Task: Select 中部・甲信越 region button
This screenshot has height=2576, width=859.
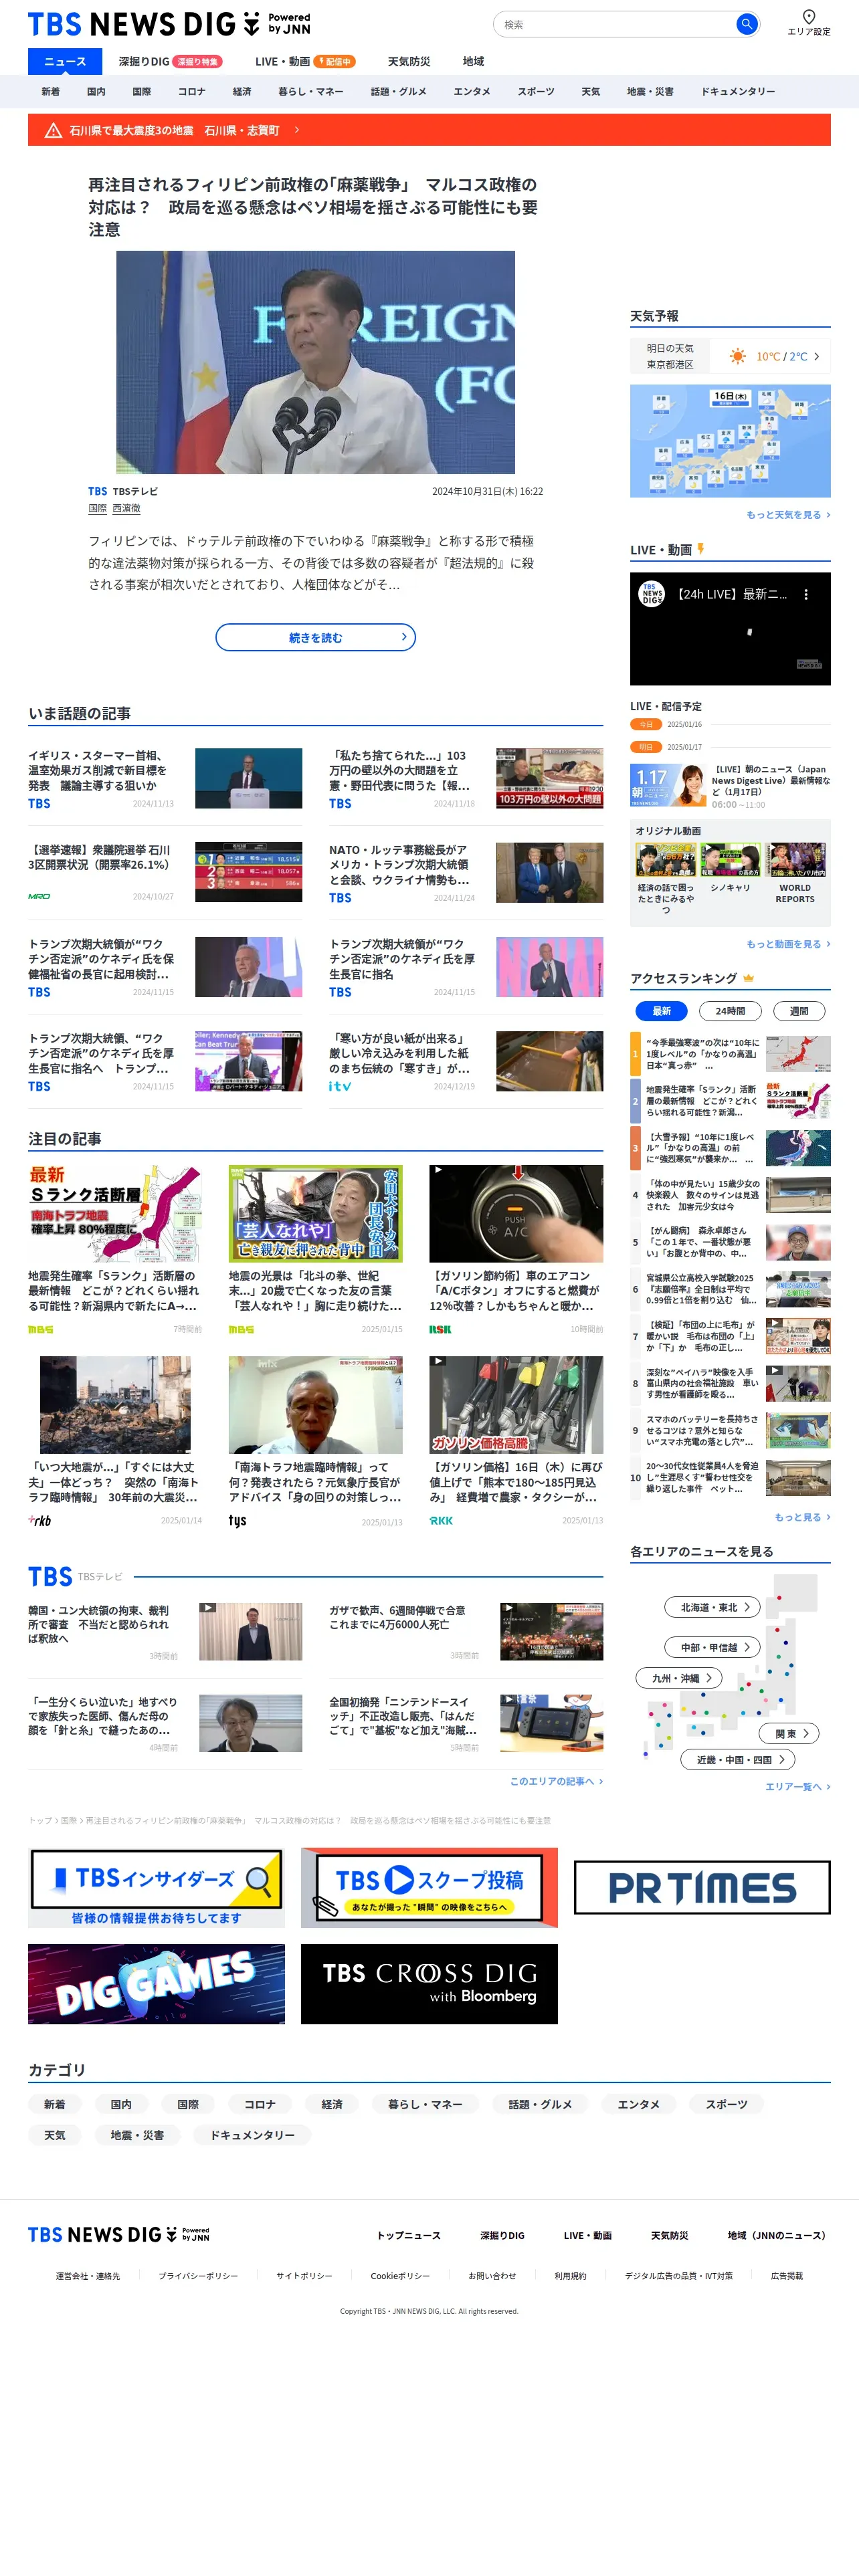Action: coord(713,1647)
